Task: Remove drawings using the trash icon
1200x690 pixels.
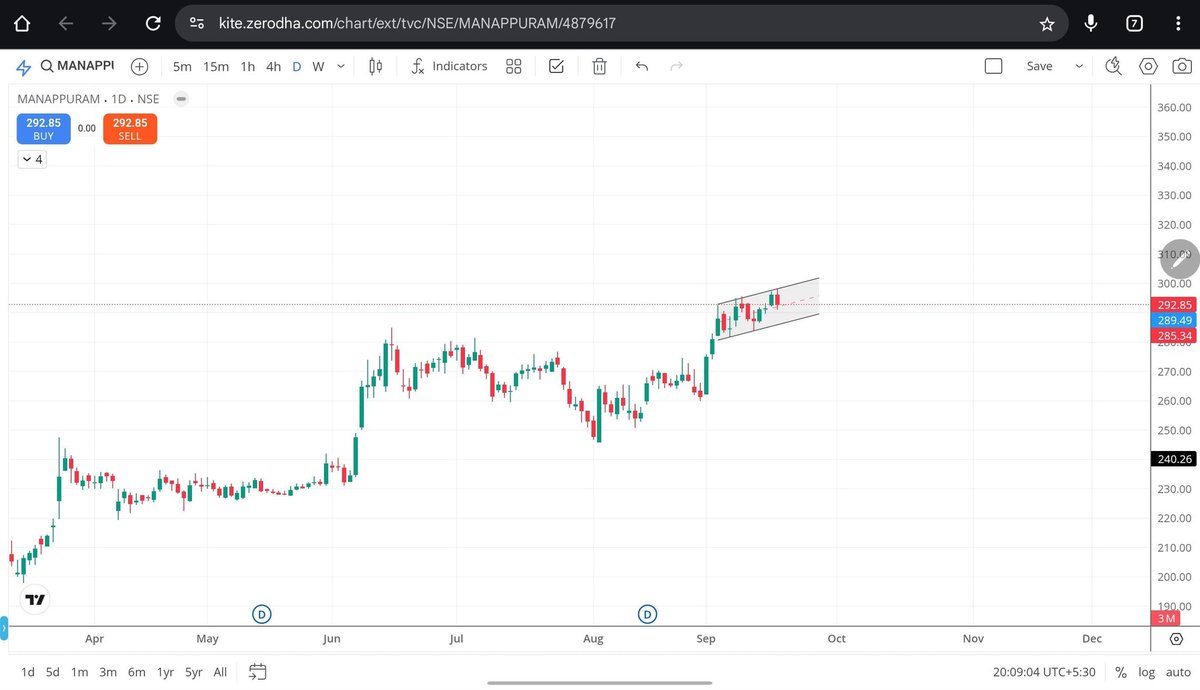Action: pos(599,66)
